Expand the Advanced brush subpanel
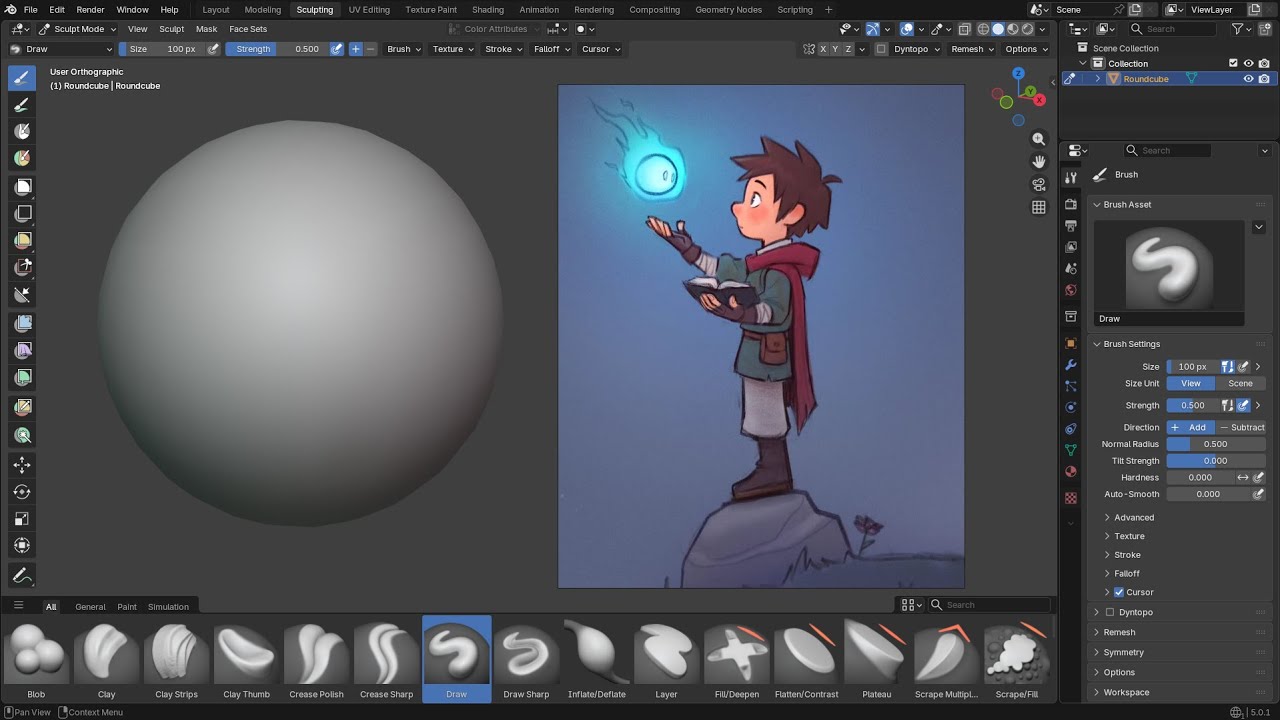1280x720 pixels. pyautogui.click(x=1134, y=517)
